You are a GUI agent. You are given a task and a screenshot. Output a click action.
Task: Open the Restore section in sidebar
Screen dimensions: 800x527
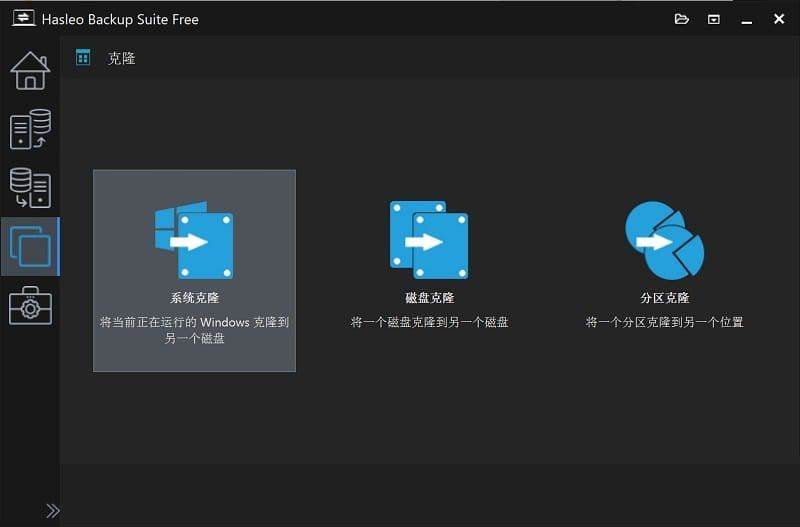click(x=30, y=187)
